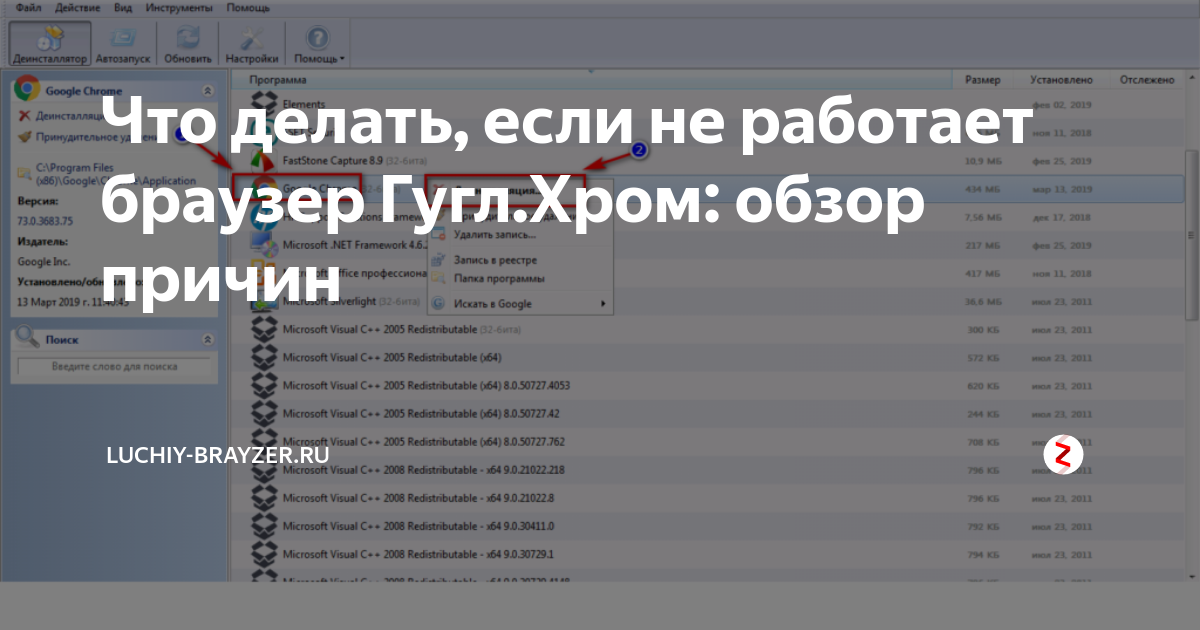Click the 572 КБ size cell
The width and height of the screenshot is (1200, 630).
981,357
